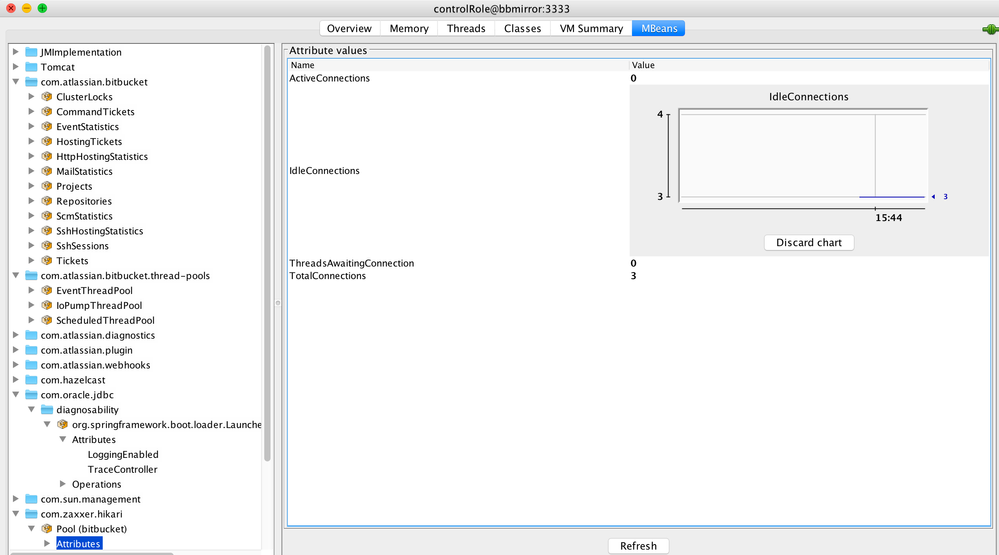
Task: Click the JMImplementation folder icon
Action: coord(31,52)
